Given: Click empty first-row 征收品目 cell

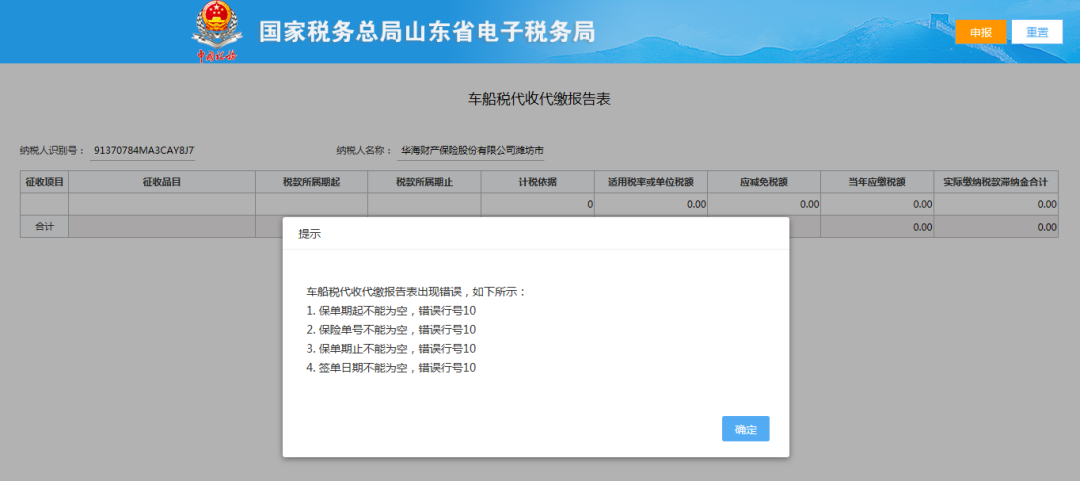Looking at the screenshot, I should pyautogui.click(x=162, y=205).
